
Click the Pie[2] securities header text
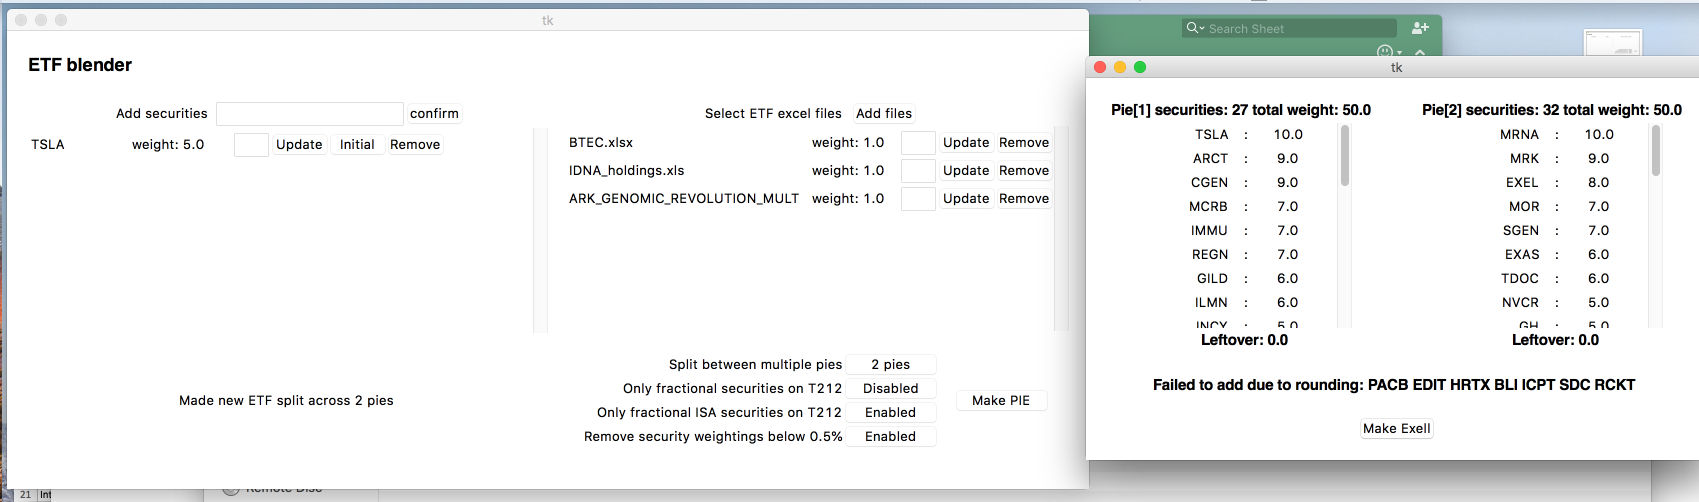(1552, 110)
